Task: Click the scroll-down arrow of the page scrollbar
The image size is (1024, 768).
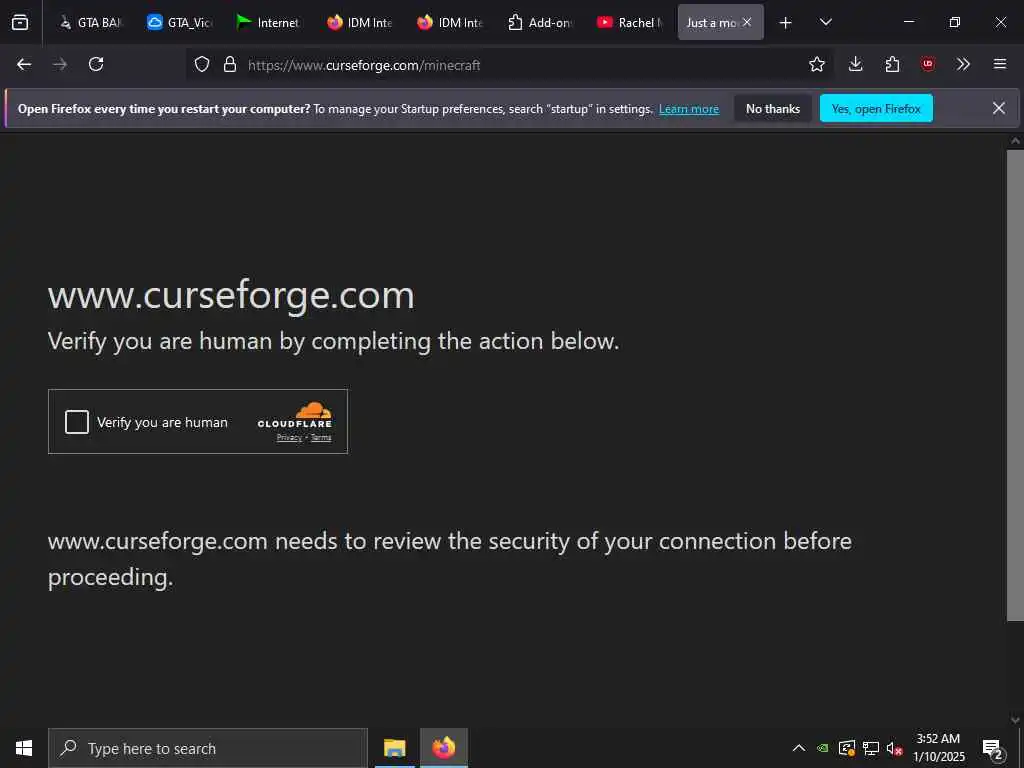Action: 1015,720
